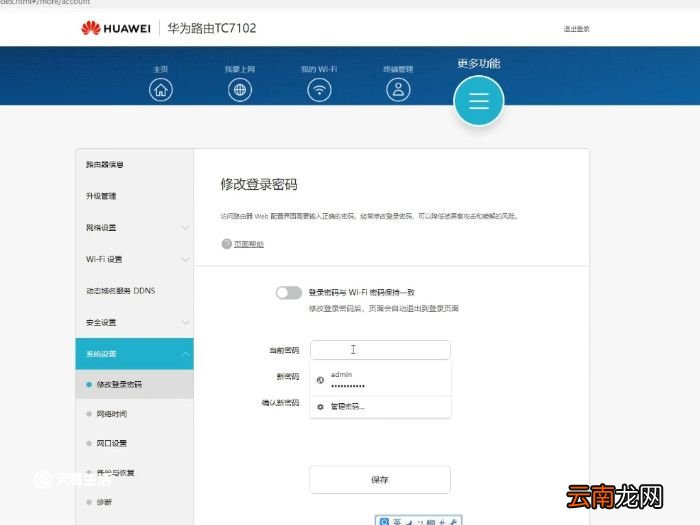700x525 pixels.
Task: Click the save button
Action: click(x=380, y=480)
